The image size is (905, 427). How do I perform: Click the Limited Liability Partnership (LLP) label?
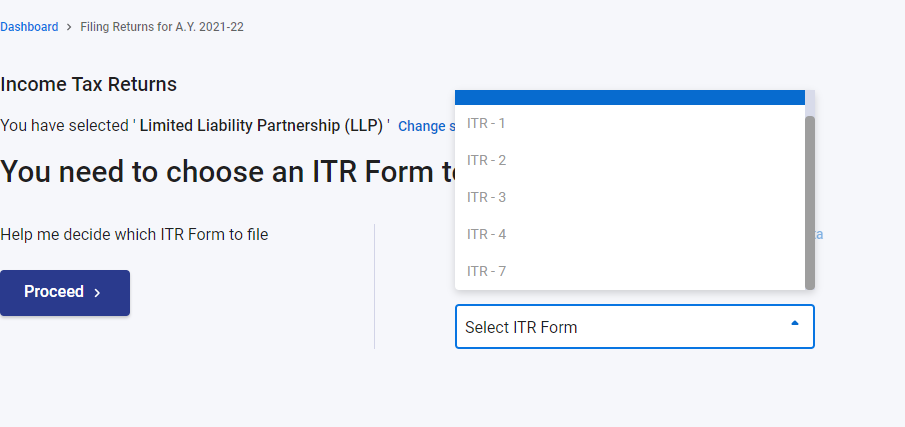pyautogui.click(x=262, y=126)
